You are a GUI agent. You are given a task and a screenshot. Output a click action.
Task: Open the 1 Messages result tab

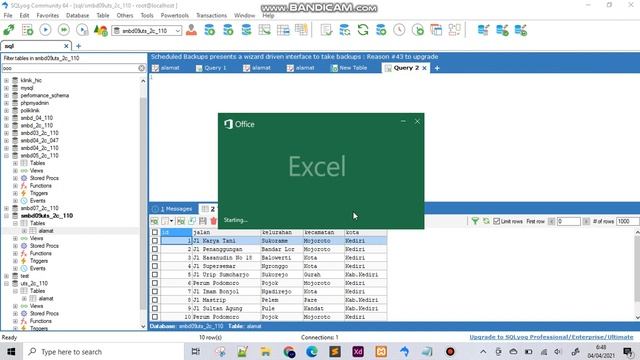tap(173, 209)
